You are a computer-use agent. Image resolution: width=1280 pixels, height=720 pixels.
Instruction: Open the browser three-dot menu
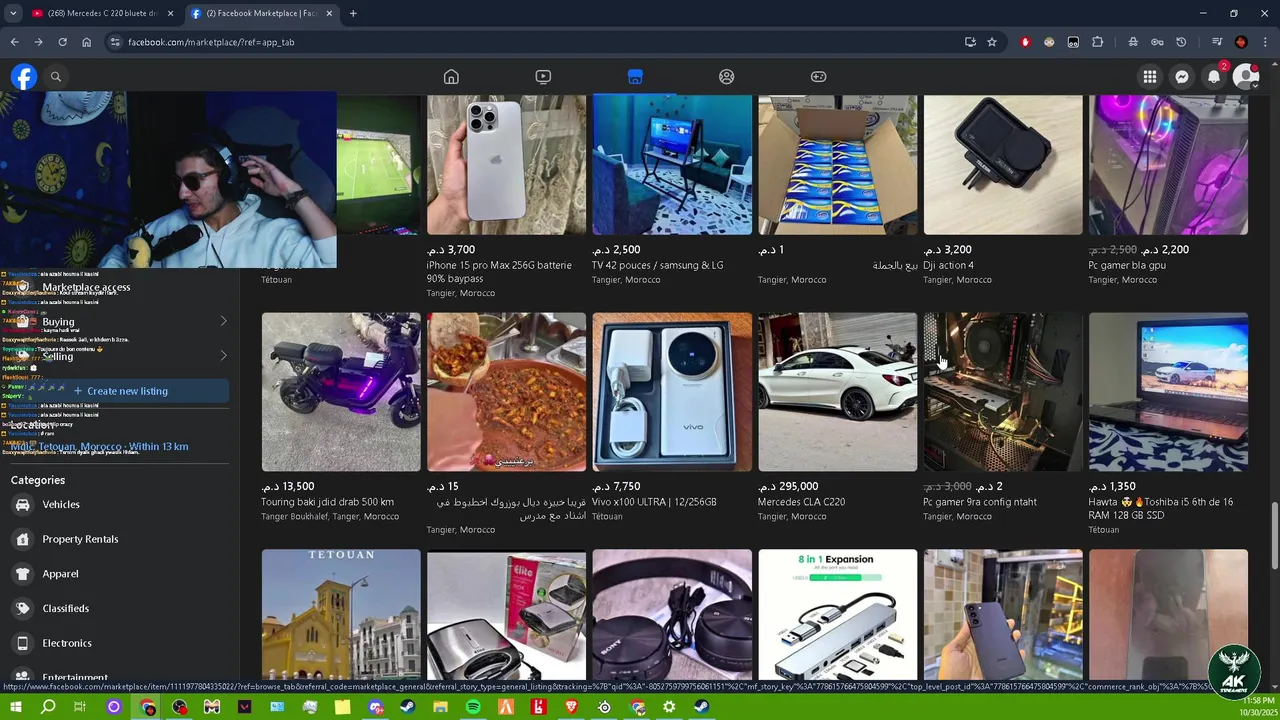pos(1265,42)
